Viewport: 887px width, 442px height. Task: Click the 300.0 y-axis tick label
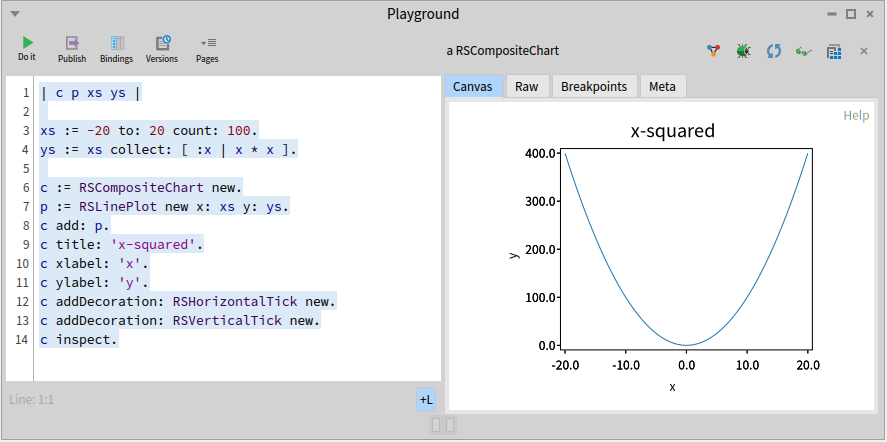click(x=540, y=201)
